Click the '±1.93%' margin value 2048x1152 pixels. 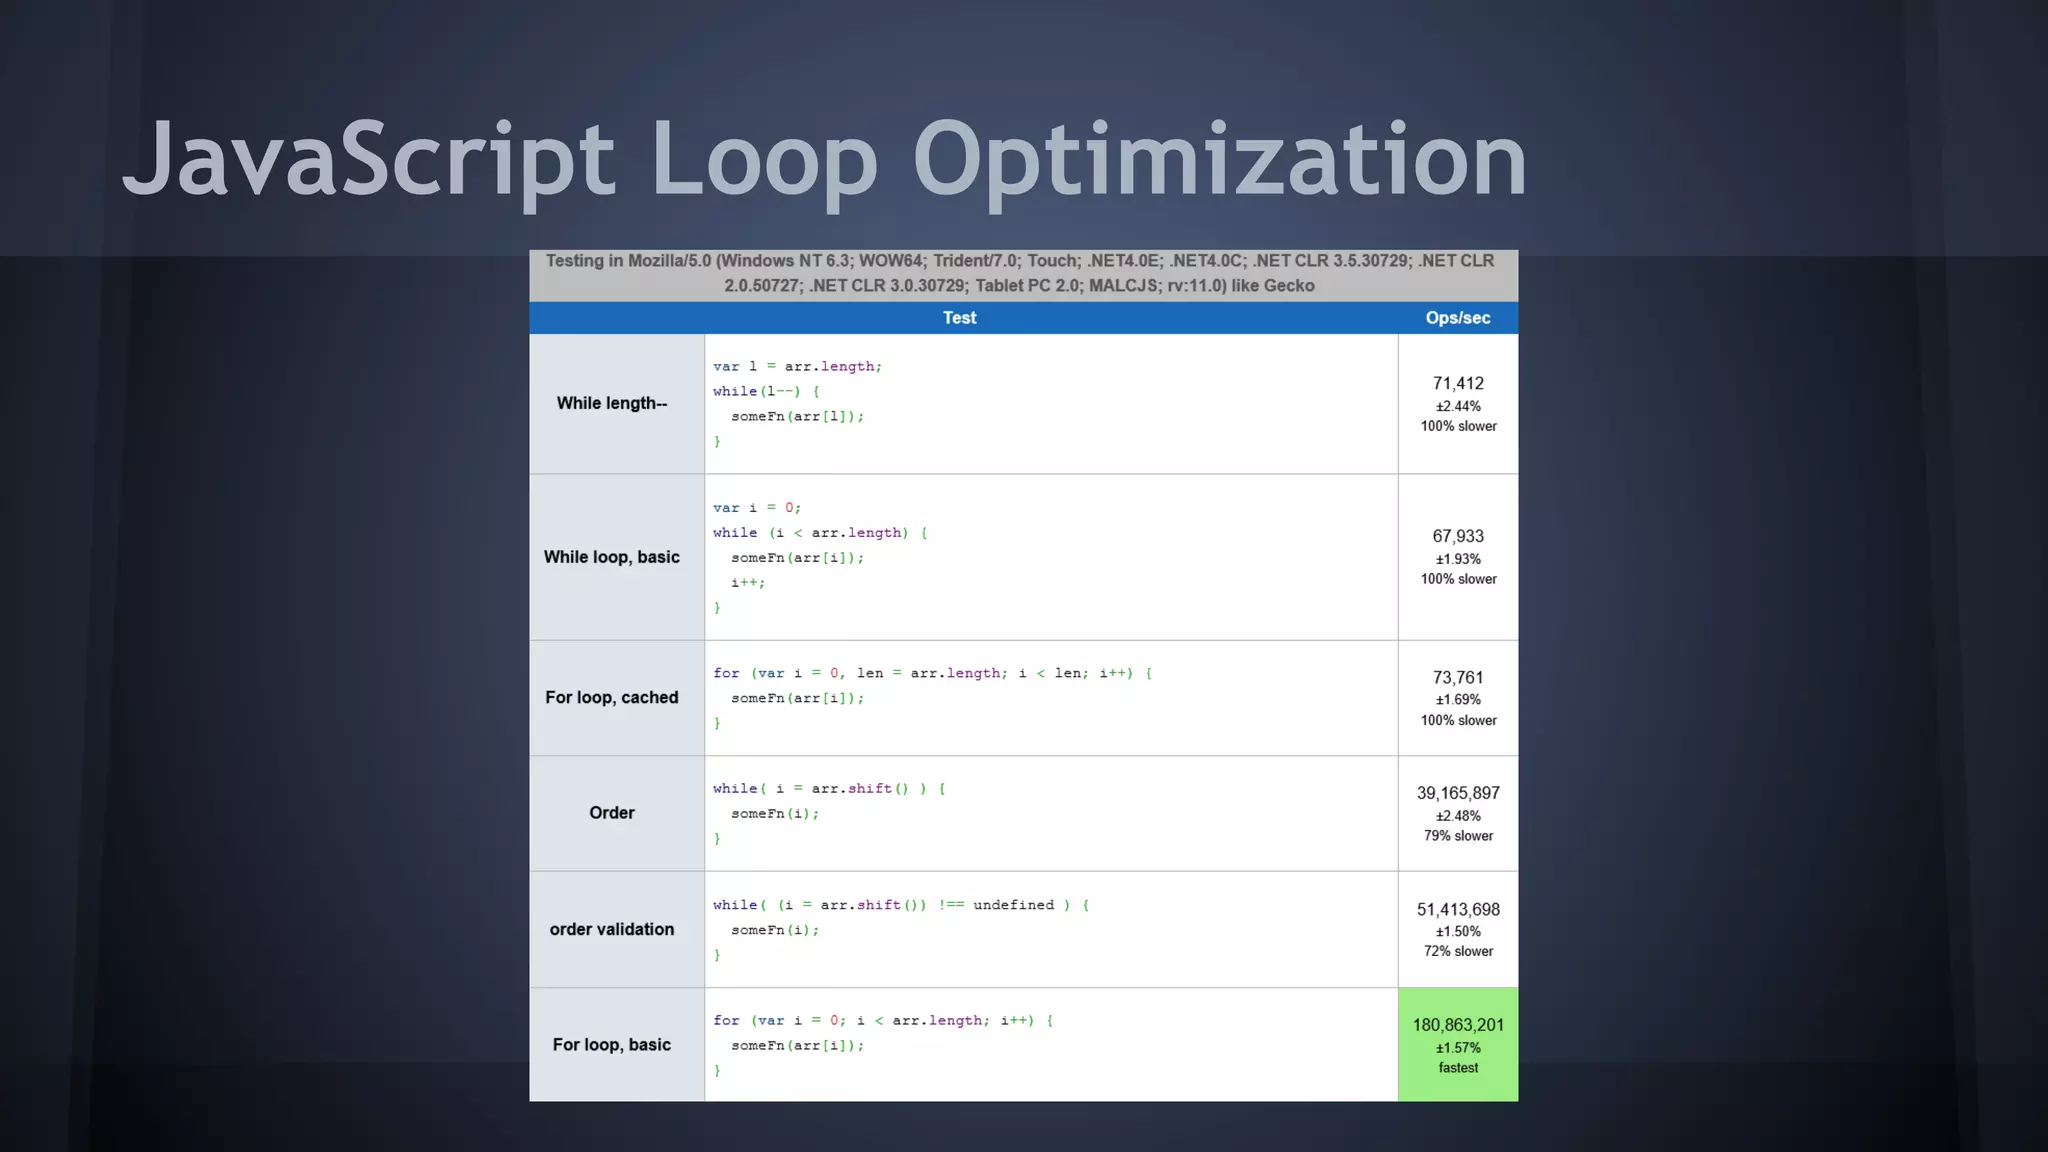pos(1458,559)
